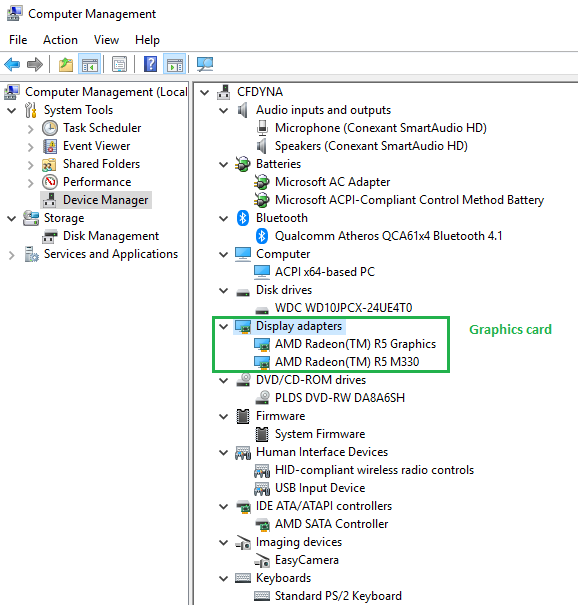Expand the Services and Applications node
The width and height of the screenshot is (578, 605).
coord(12,255)
